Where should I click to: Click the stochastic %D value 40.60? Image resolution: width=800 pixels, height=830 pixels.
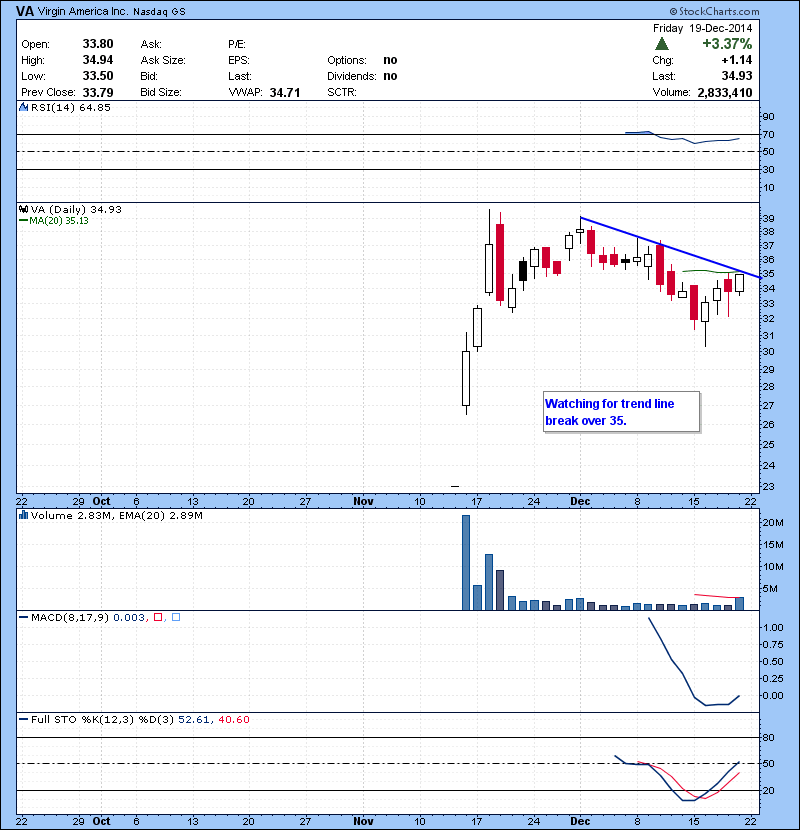(233, 719)
